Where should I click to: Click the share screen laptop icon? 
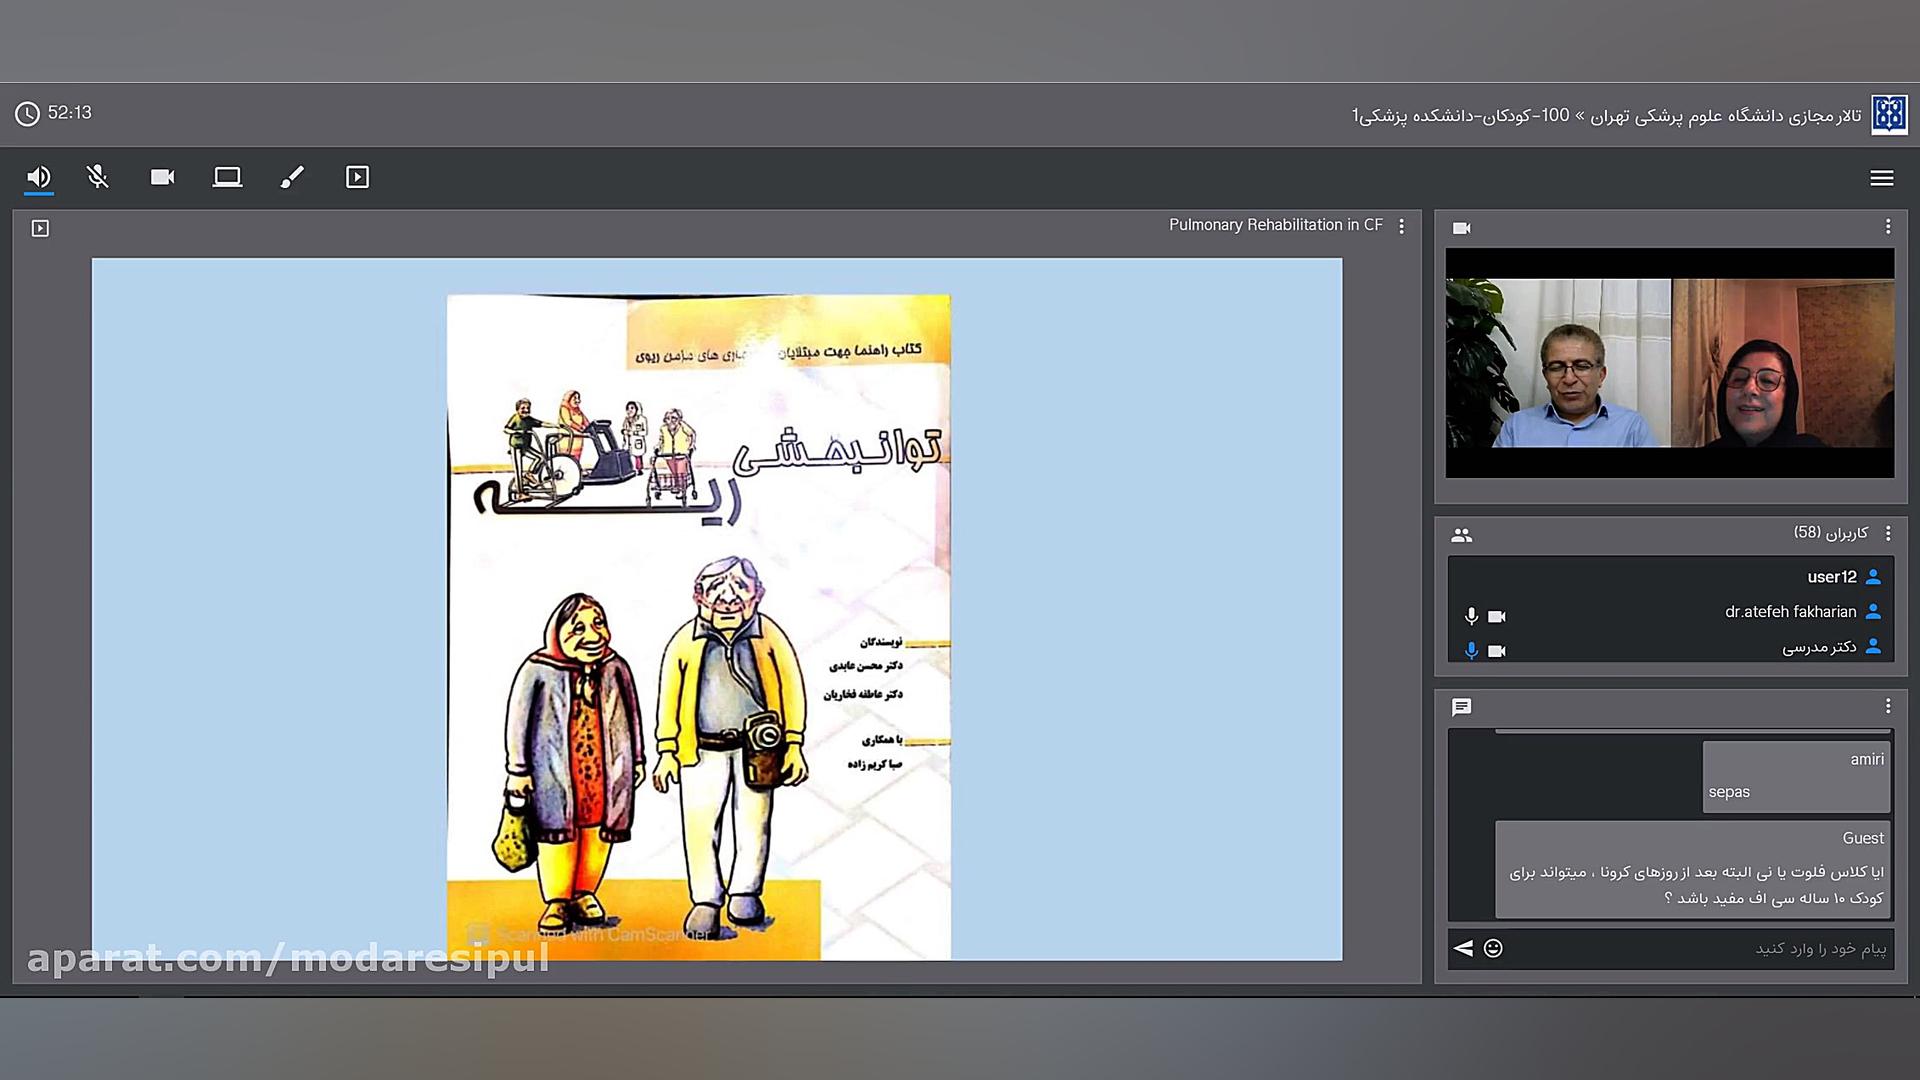click(227, 178)
